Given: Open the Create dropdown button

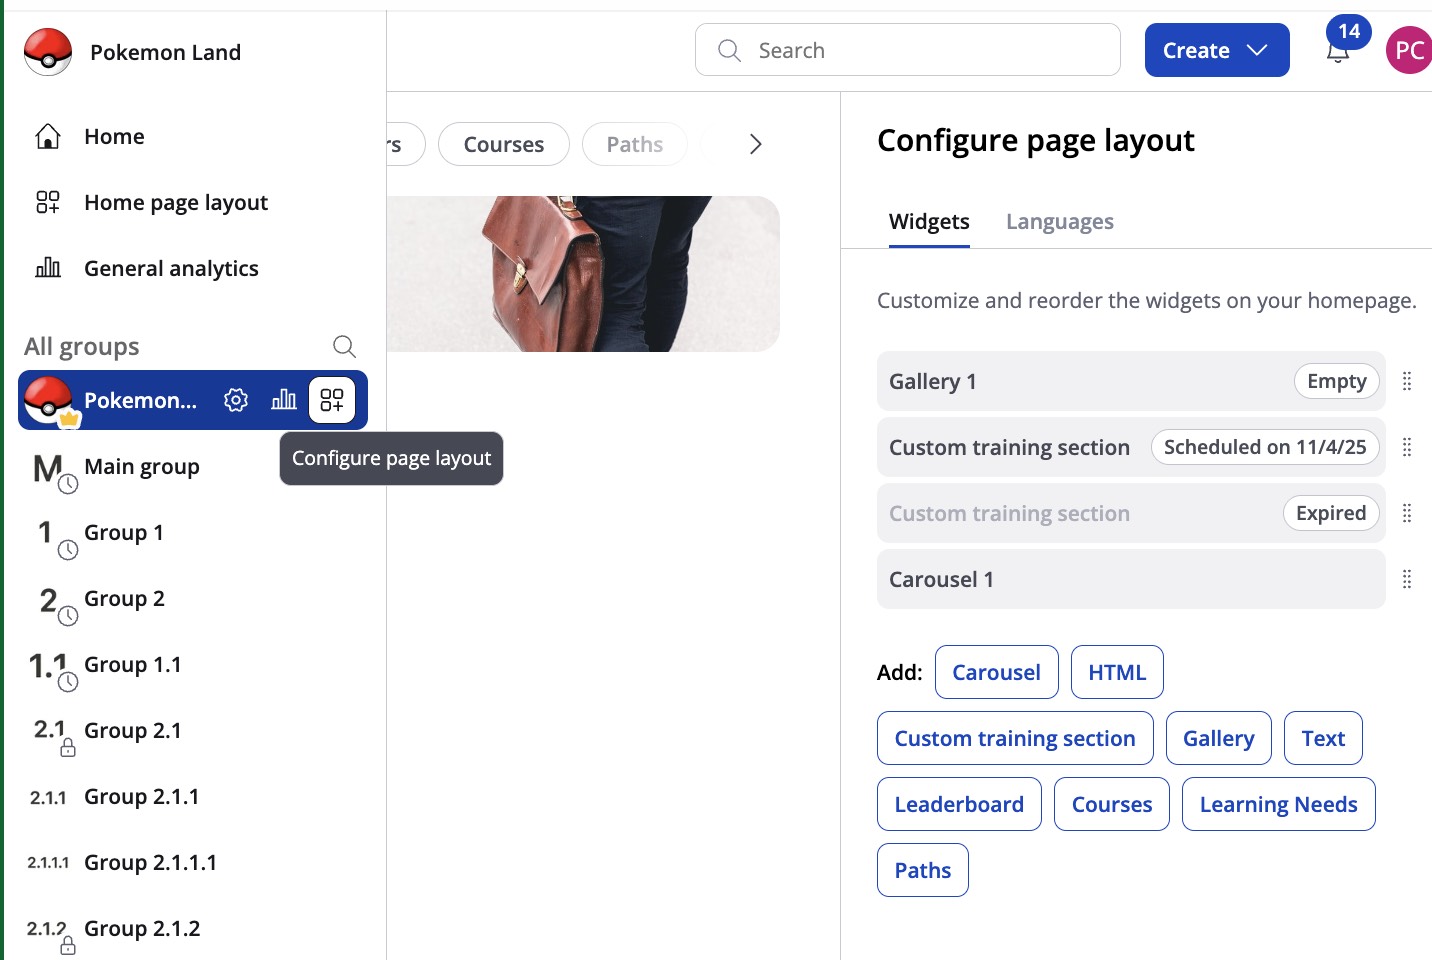Looking at the screenshot, I should pos(1217,50).
